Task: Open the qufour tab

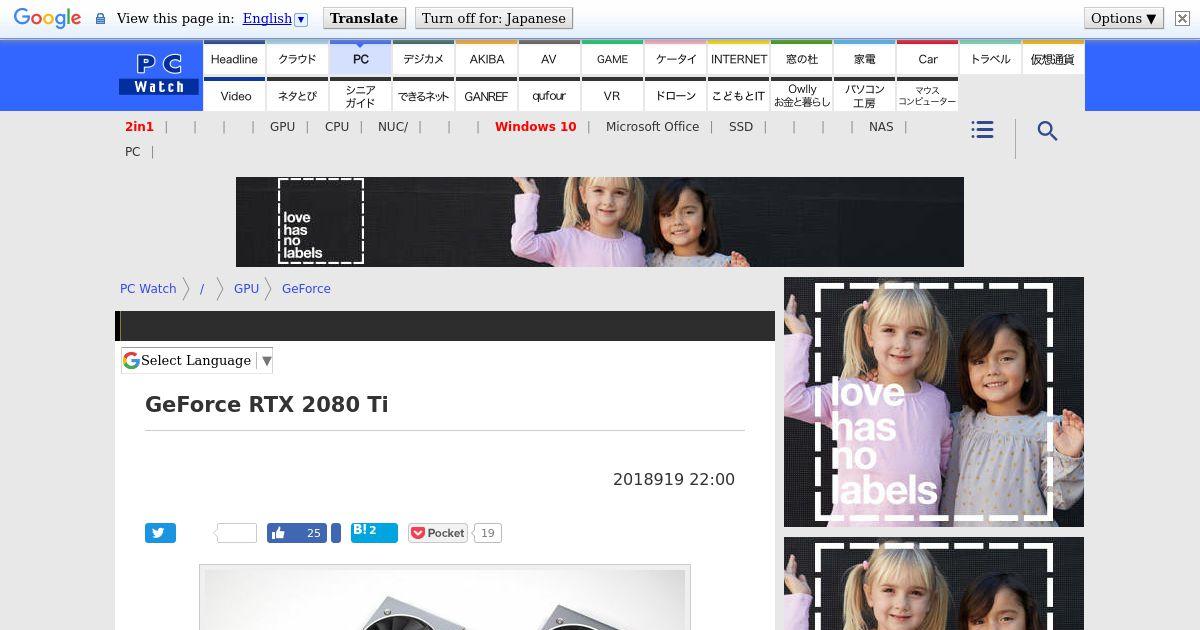Action: 549,95
